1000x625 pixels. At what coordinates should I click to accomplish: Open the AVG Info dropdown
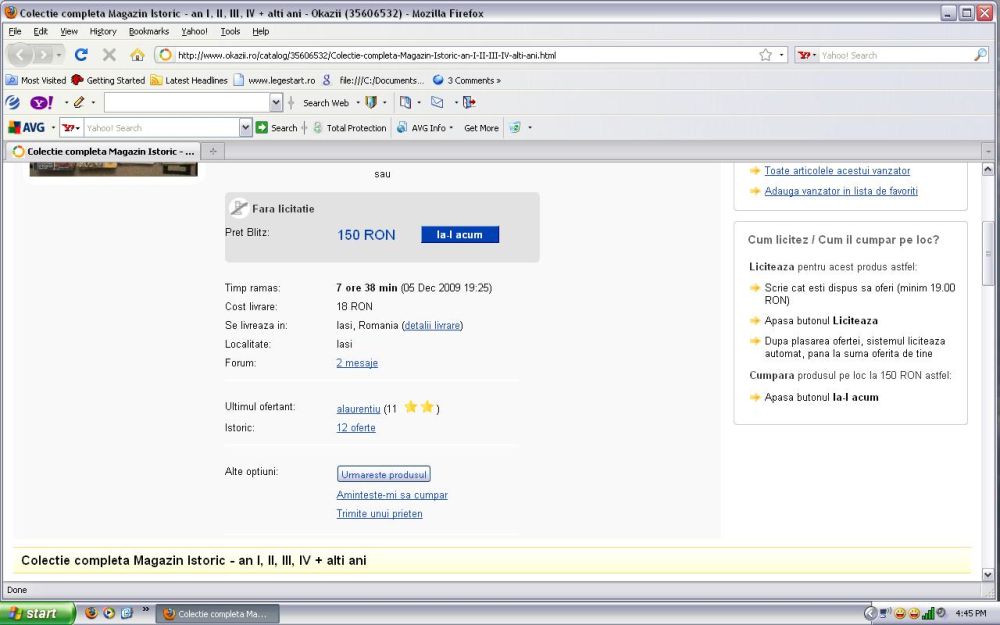pos(426,128)
